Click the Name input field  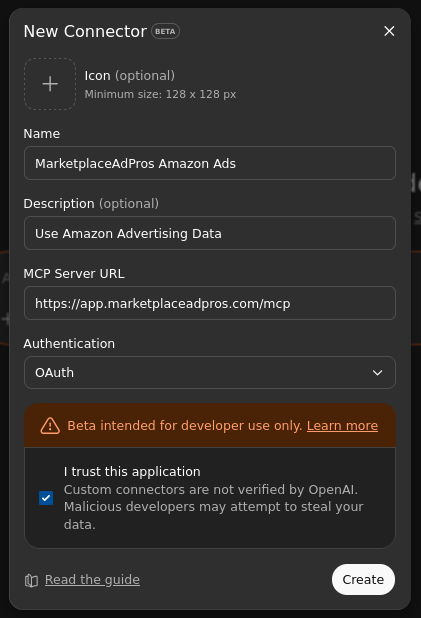210,163
